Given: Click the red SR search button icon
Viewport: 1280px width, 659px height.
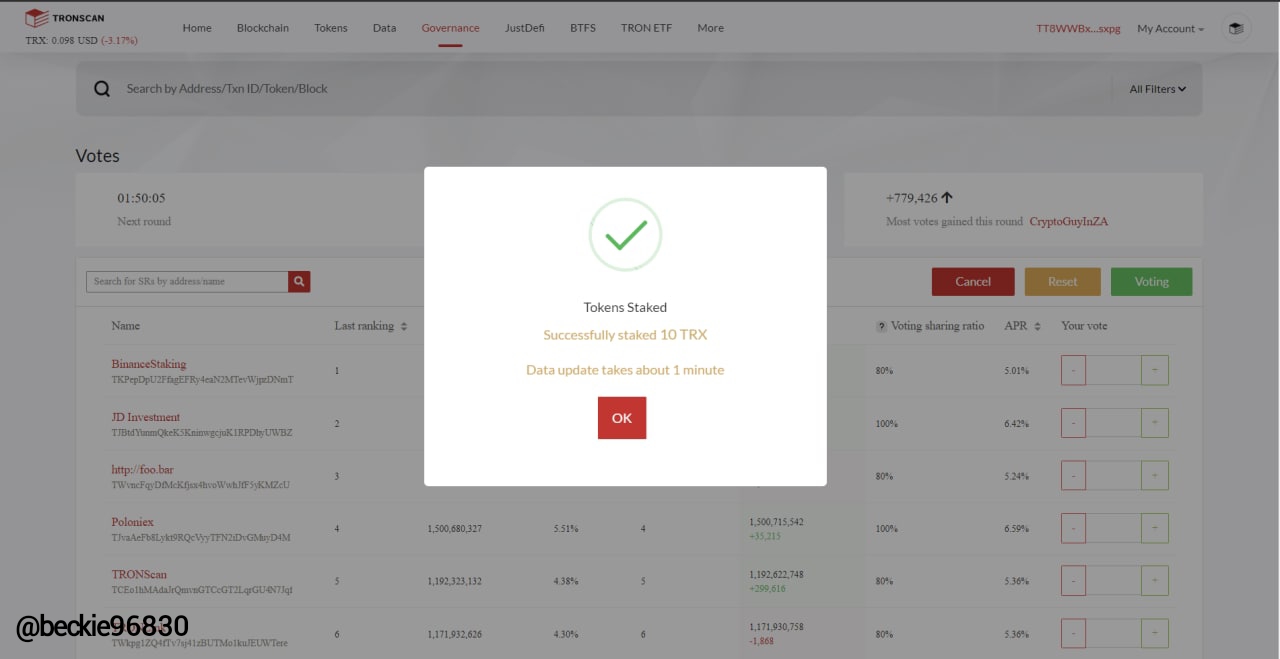Looking at the screenshot, I should [x=299, y=281].
